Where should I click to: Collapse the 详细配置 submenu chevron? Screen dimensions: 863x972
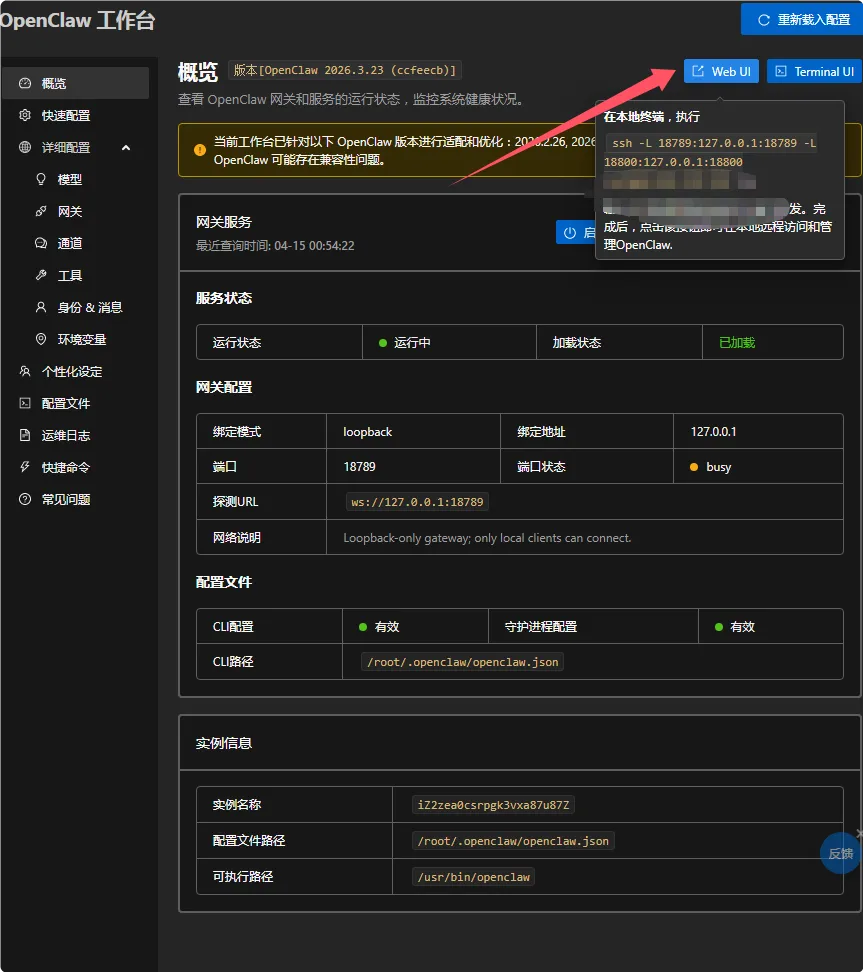(x=126, y=148)
